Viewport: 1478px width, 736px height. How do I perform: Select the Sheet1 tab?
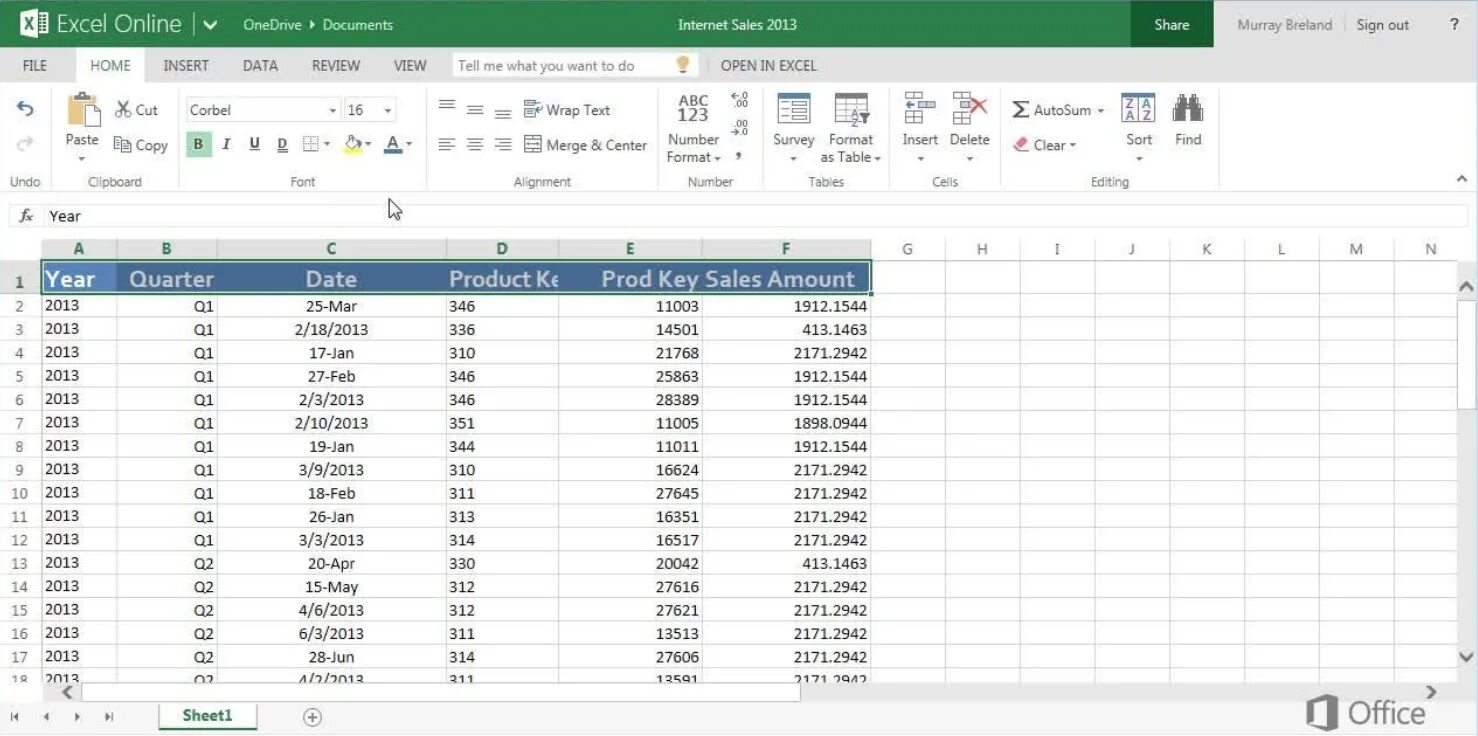coord(207,715)
